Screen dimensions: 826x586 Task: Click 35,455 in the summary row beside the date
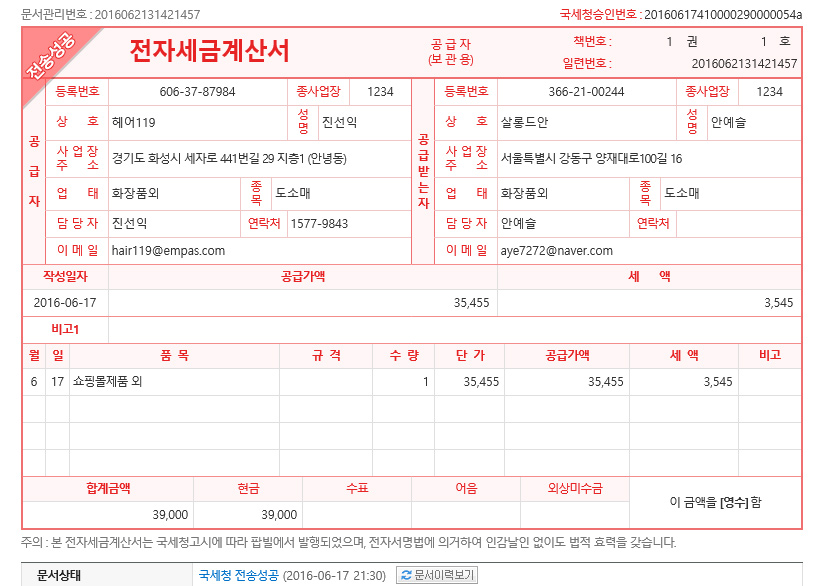471,303
